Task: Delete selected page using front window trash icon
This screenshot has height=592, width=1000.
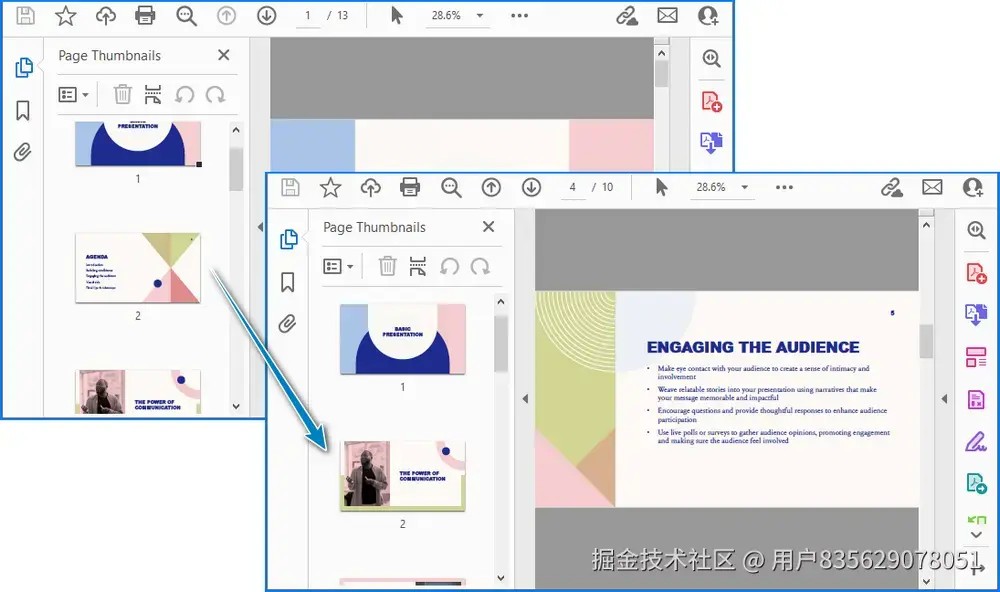Action: [387, 266]
